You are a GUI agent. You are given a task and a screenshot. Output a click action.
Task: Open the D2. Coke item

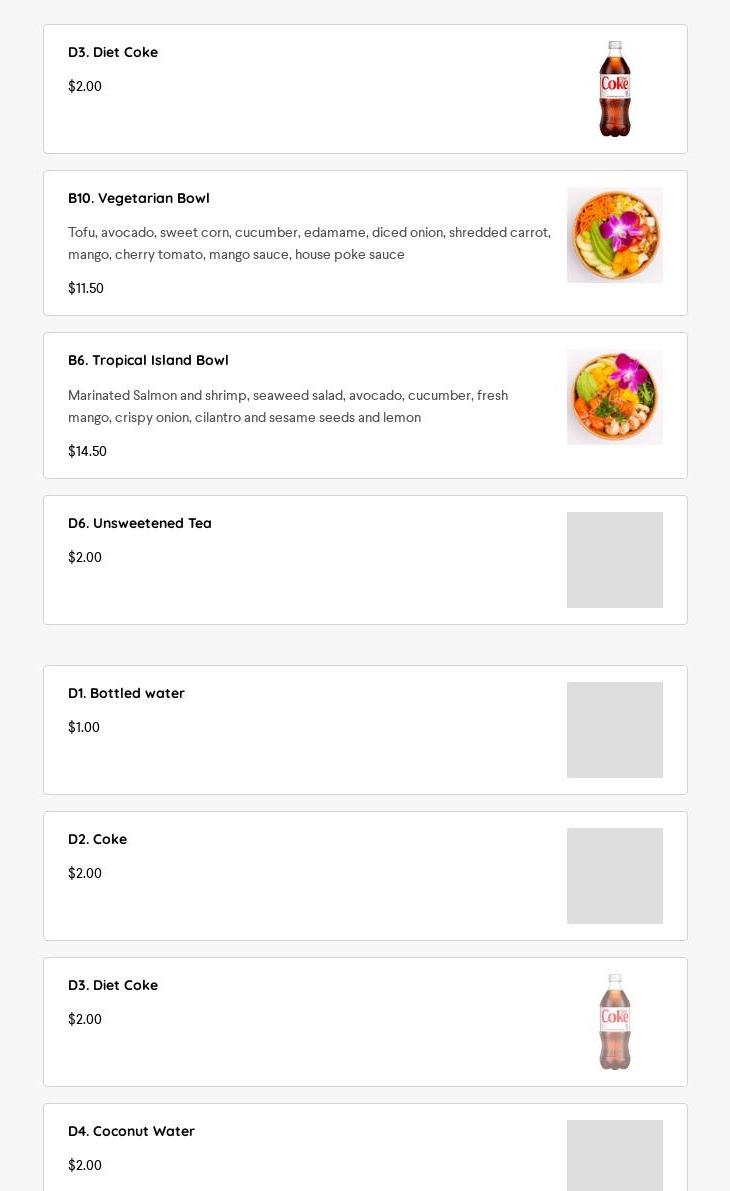[97, 839]
